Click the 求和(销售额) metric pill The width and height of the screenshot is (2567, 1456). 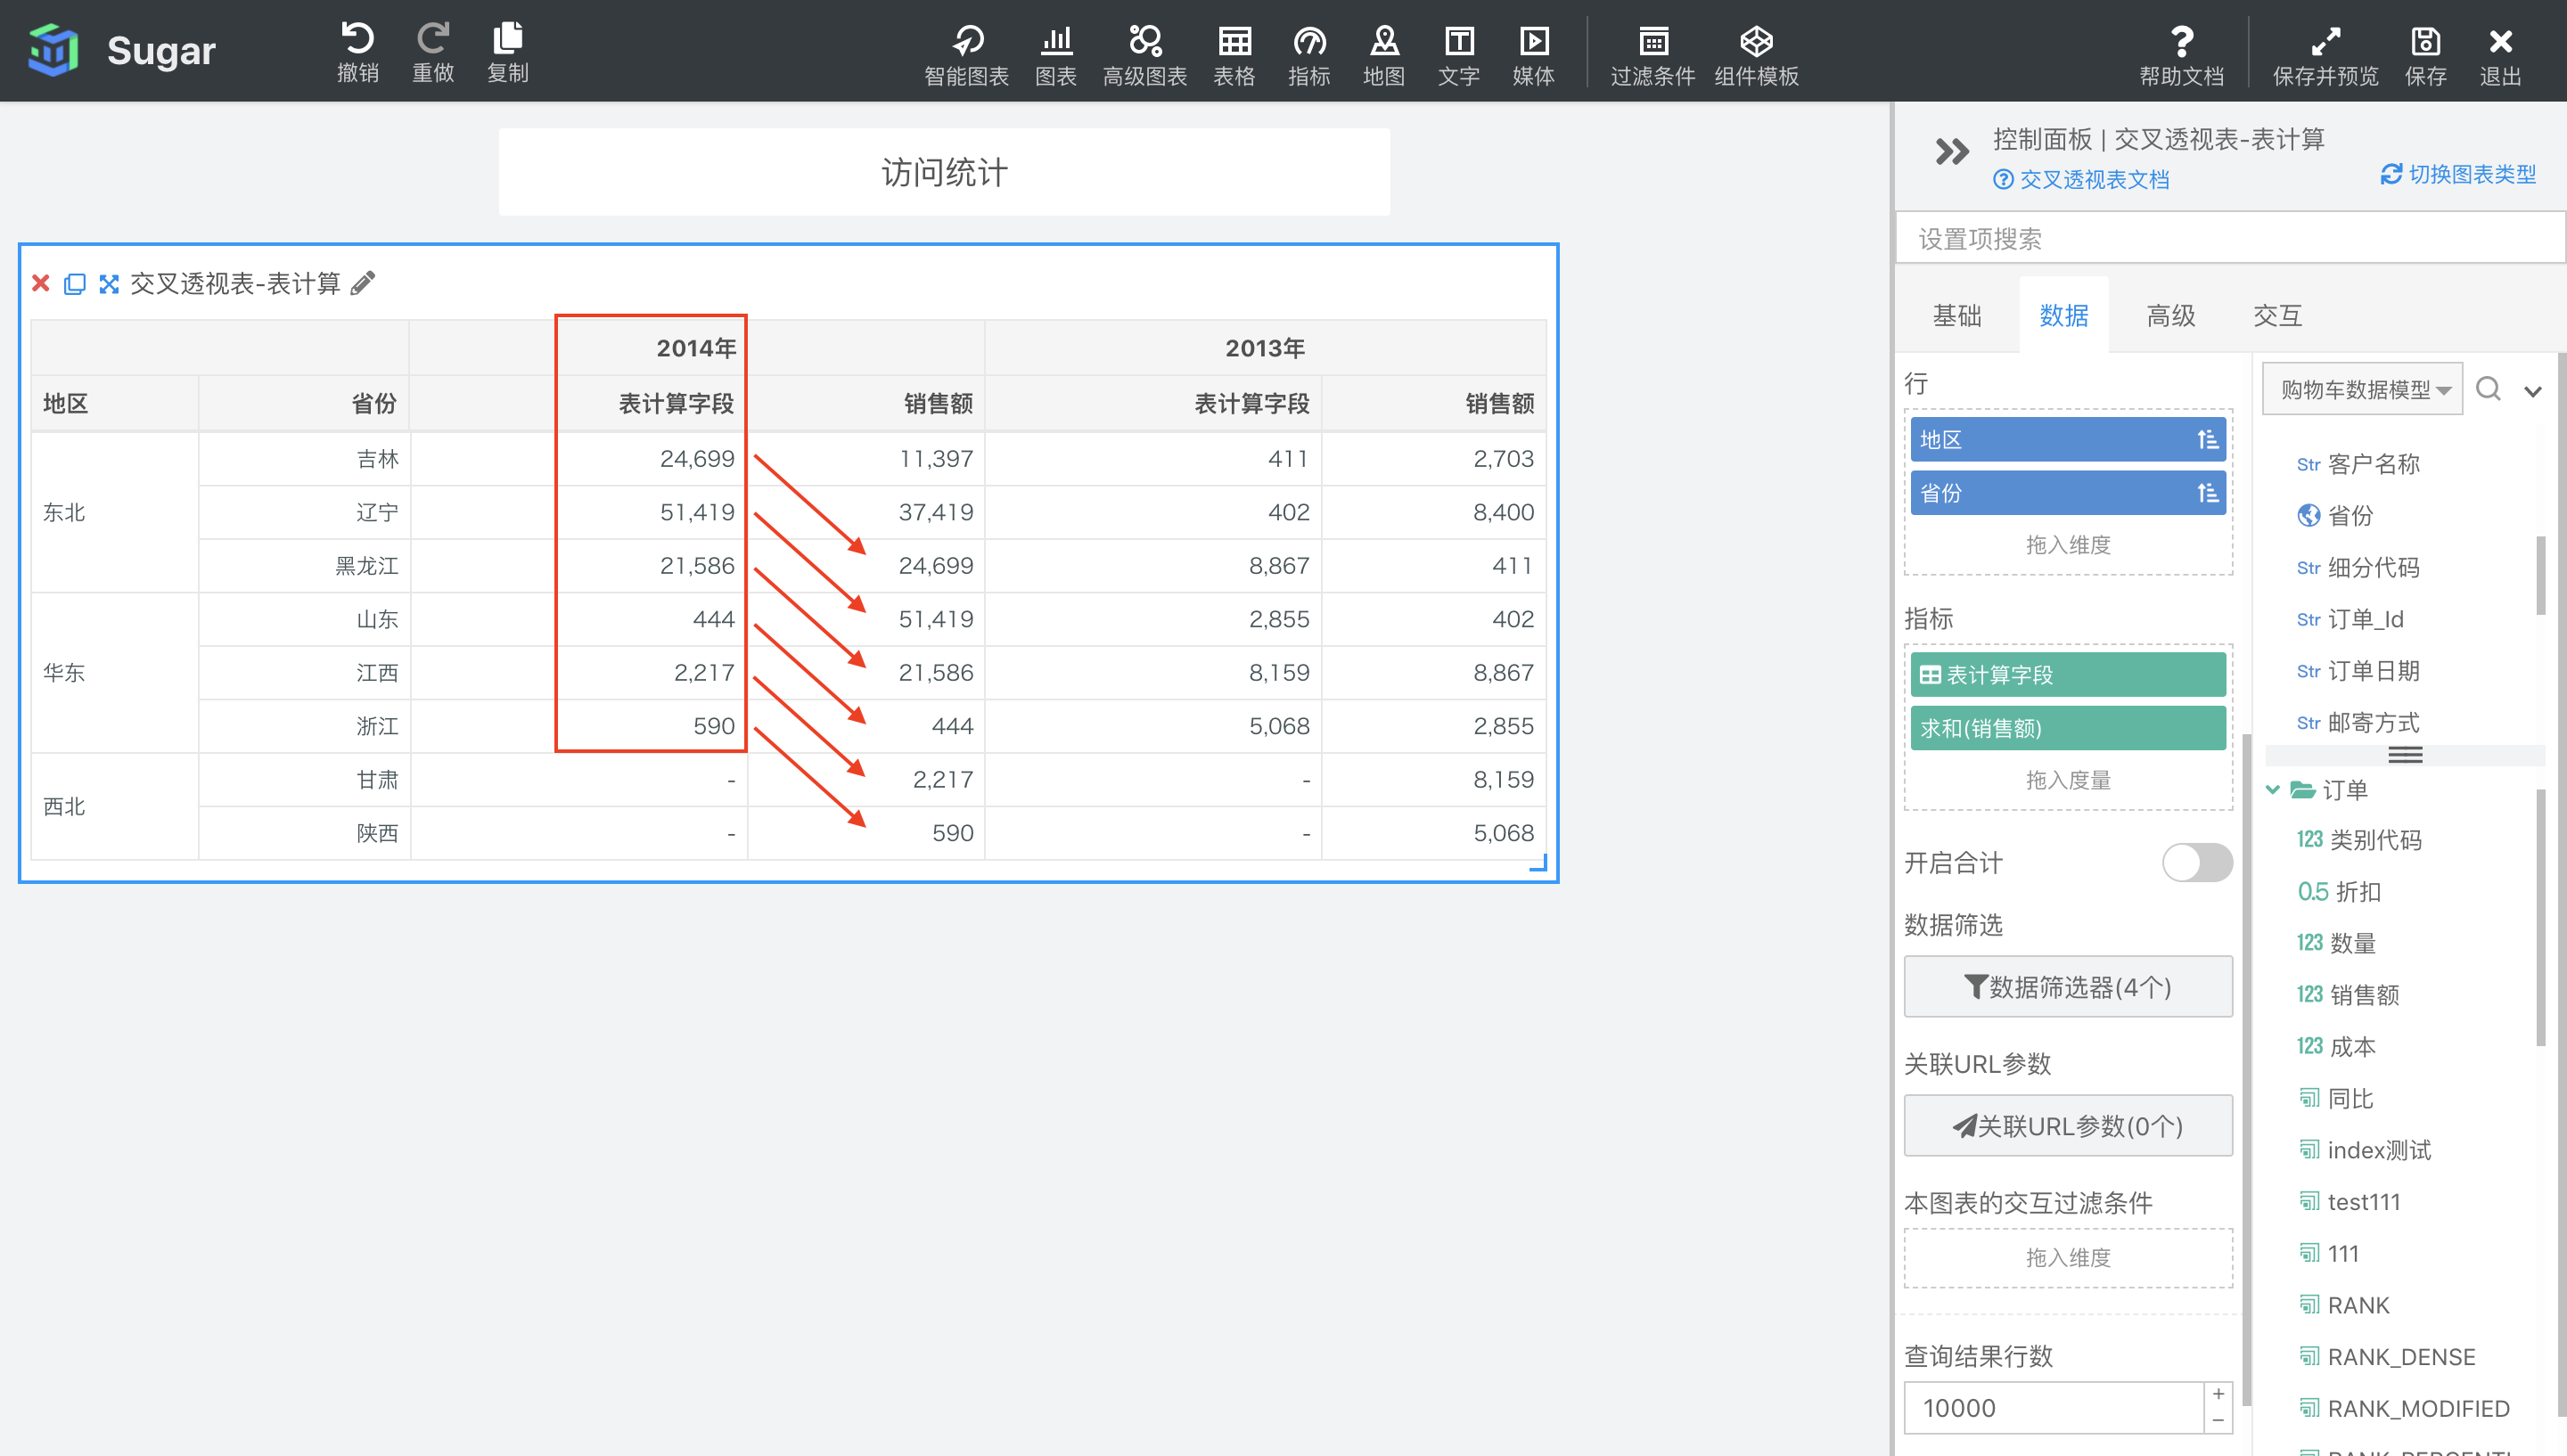pyautogui.click(x=2068, y=728)
